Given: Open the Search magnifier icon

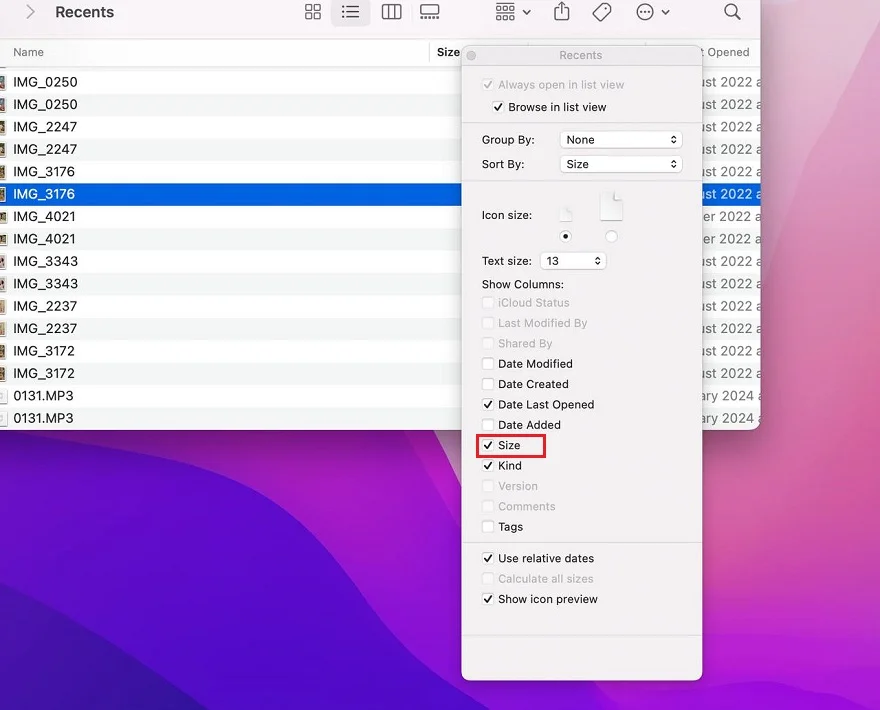Looking at the screenshot, I should [732, 12].
